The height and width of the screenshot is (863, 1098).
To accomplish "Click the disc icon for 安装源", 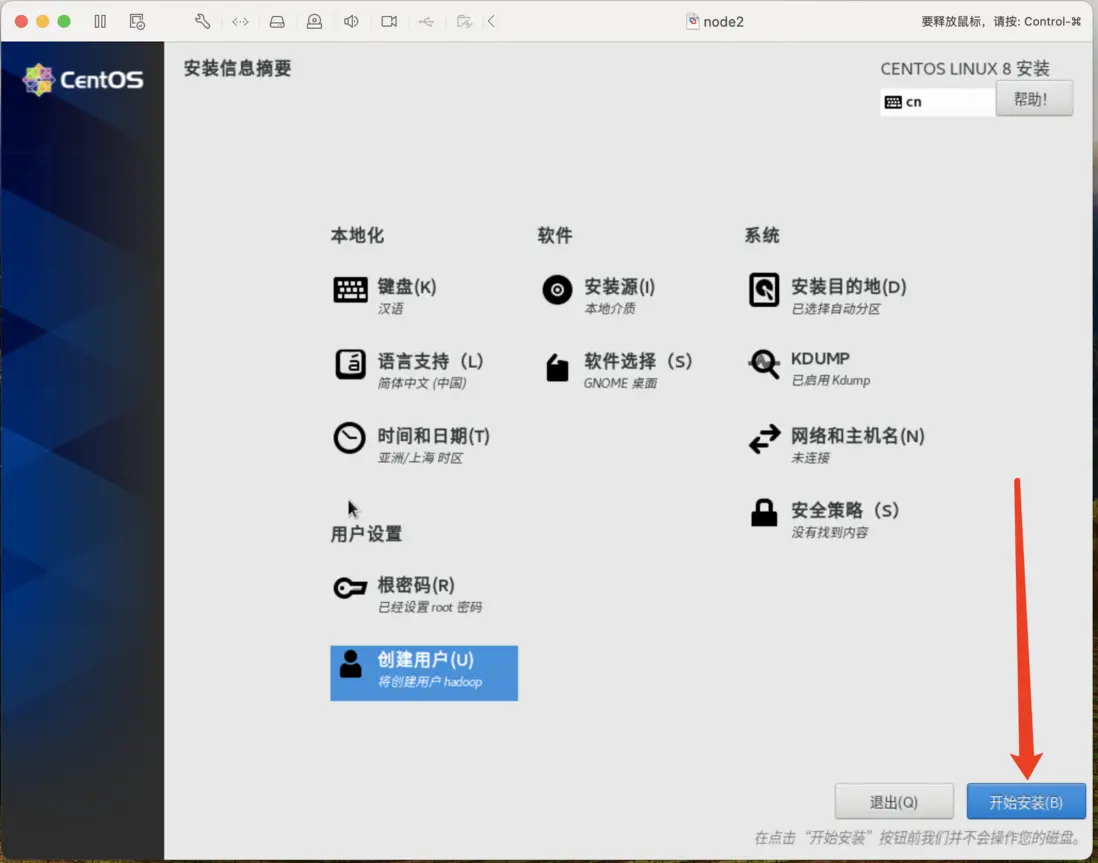I will click(557, 289).
